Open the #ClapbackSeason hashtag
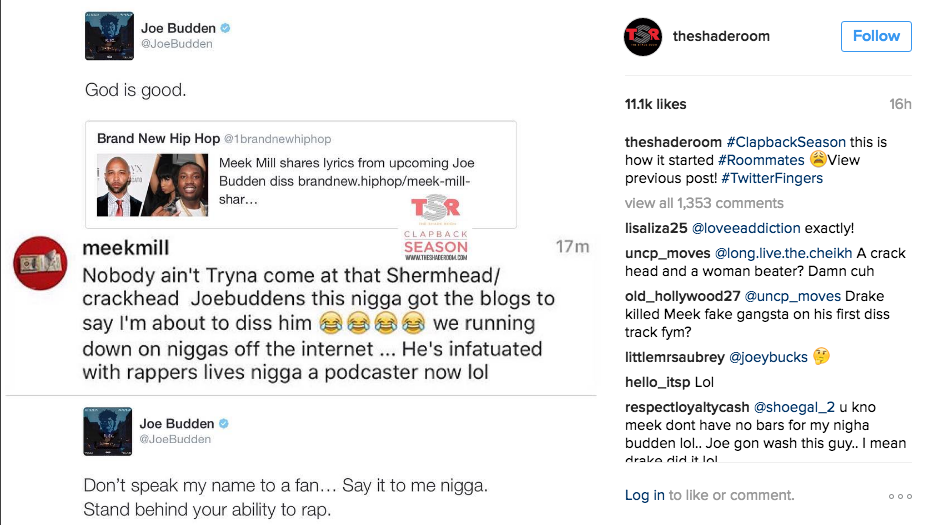935x525 pixels. pos(786,142)
